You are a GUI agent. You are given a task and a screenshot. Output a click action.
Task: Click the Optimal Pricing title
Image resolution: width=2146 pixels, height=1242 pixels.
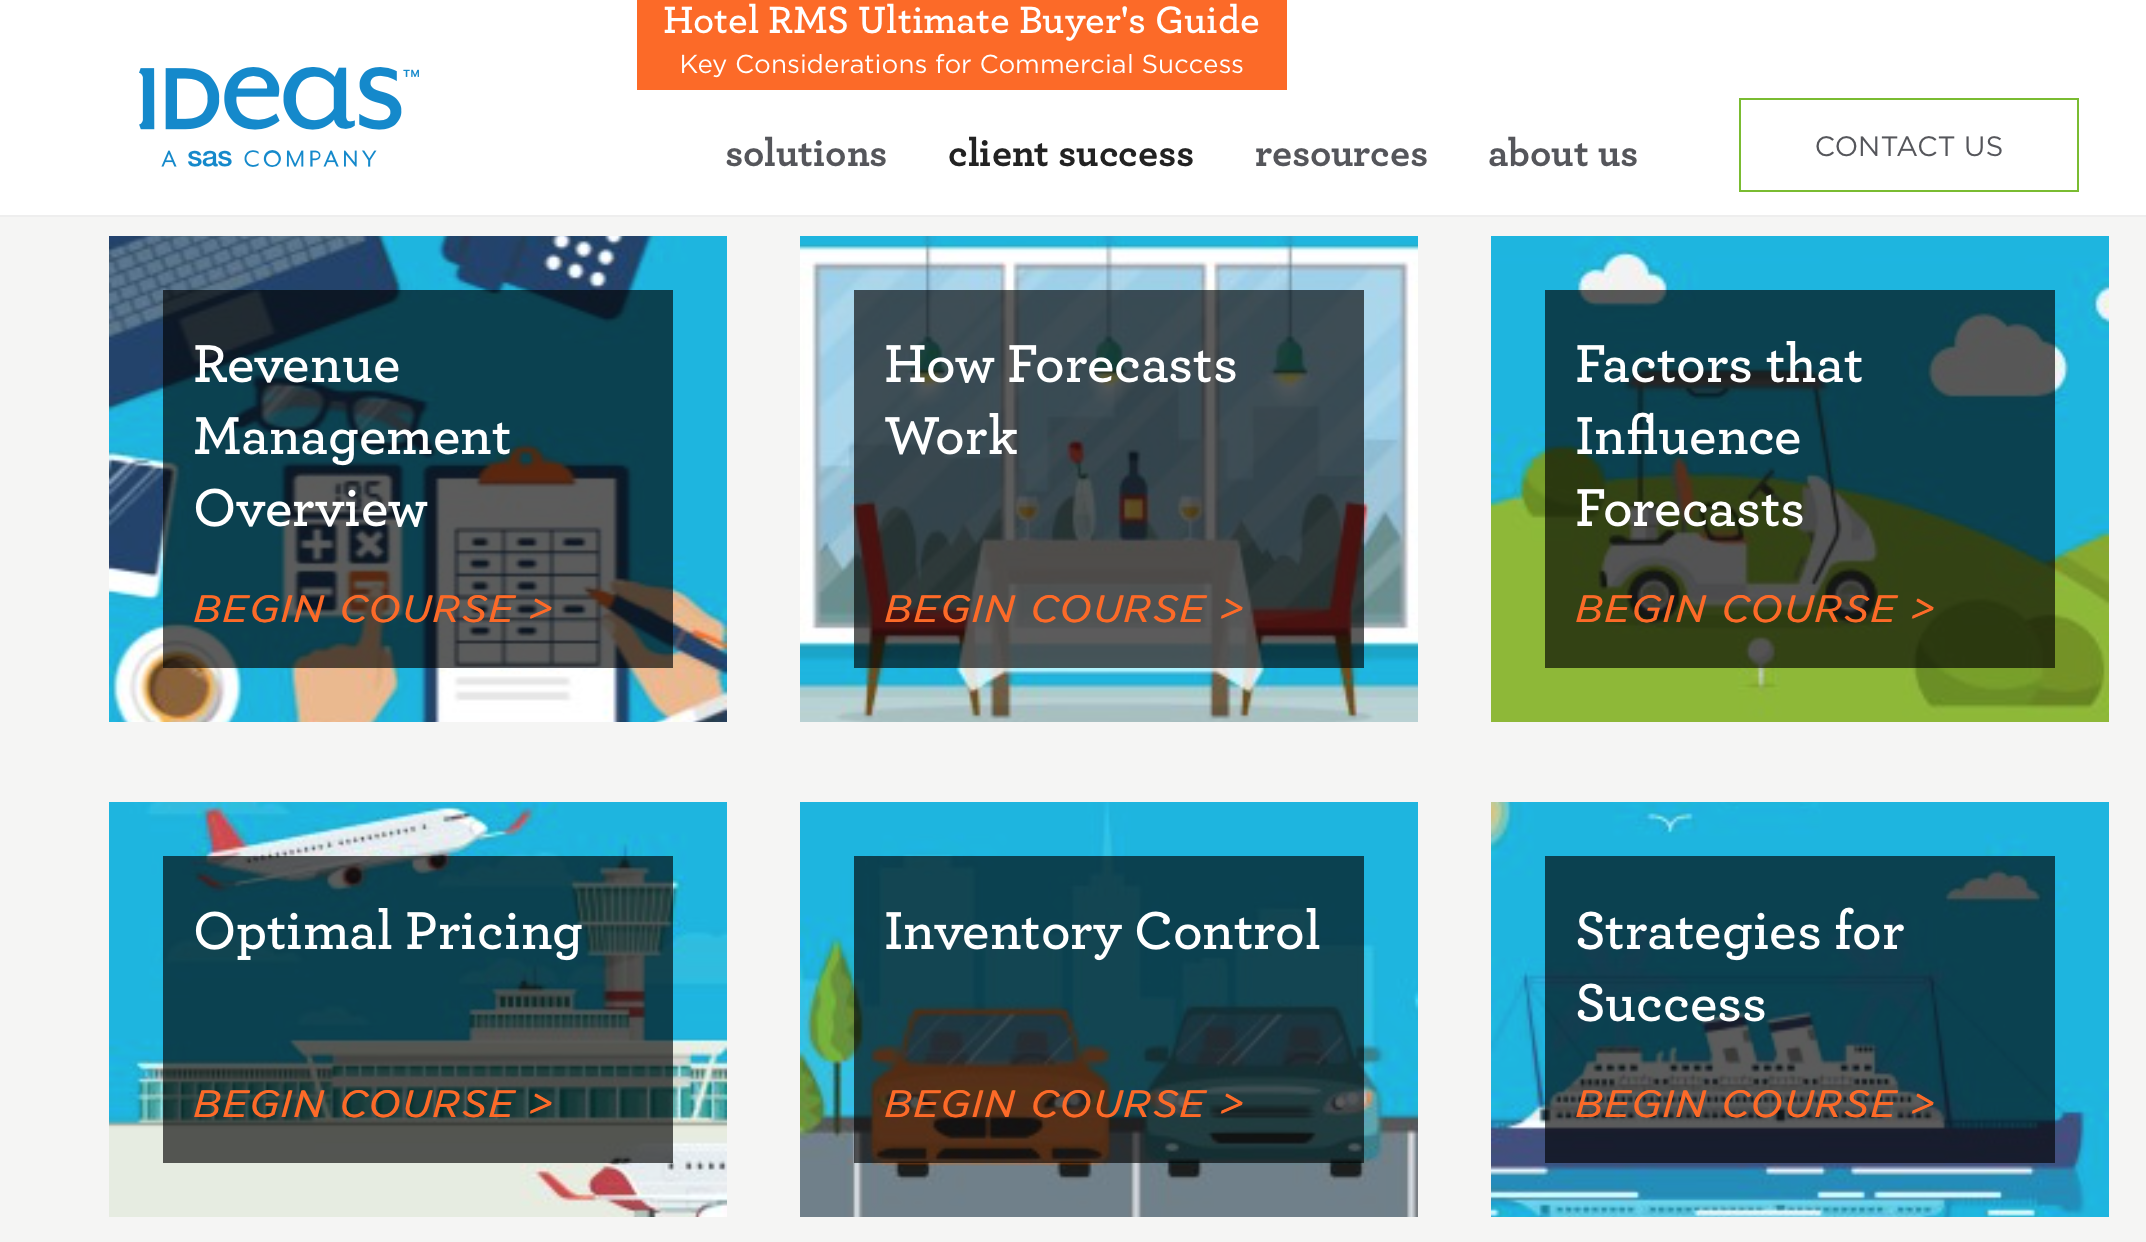click(388, 933)
